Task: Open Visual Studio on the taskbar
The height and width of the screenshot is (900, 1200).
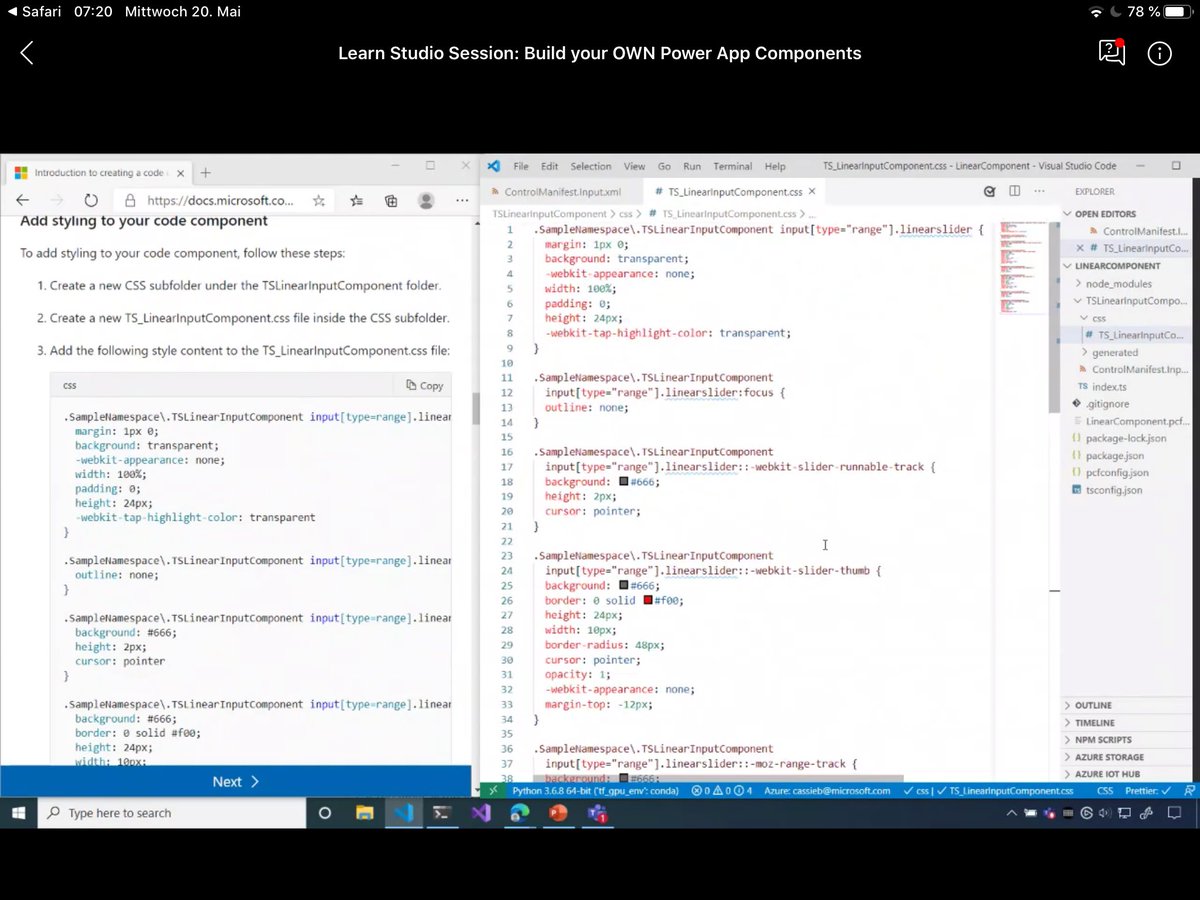Action: [x=481, y=813]
